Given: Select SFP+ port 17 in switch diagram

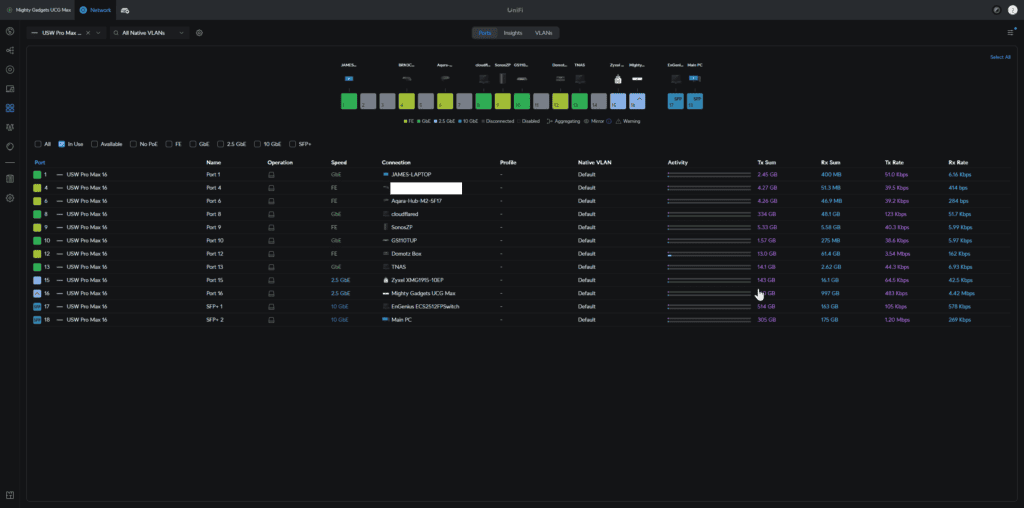Looking at the screenshot, I should (x=674, y=101).
